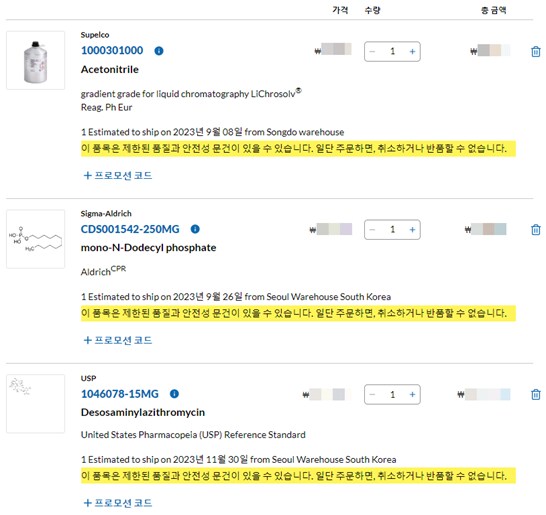Increase mono-N-Dodecyl phosphate quantity
Screen dimensions: 546x515
pos(412,230)
